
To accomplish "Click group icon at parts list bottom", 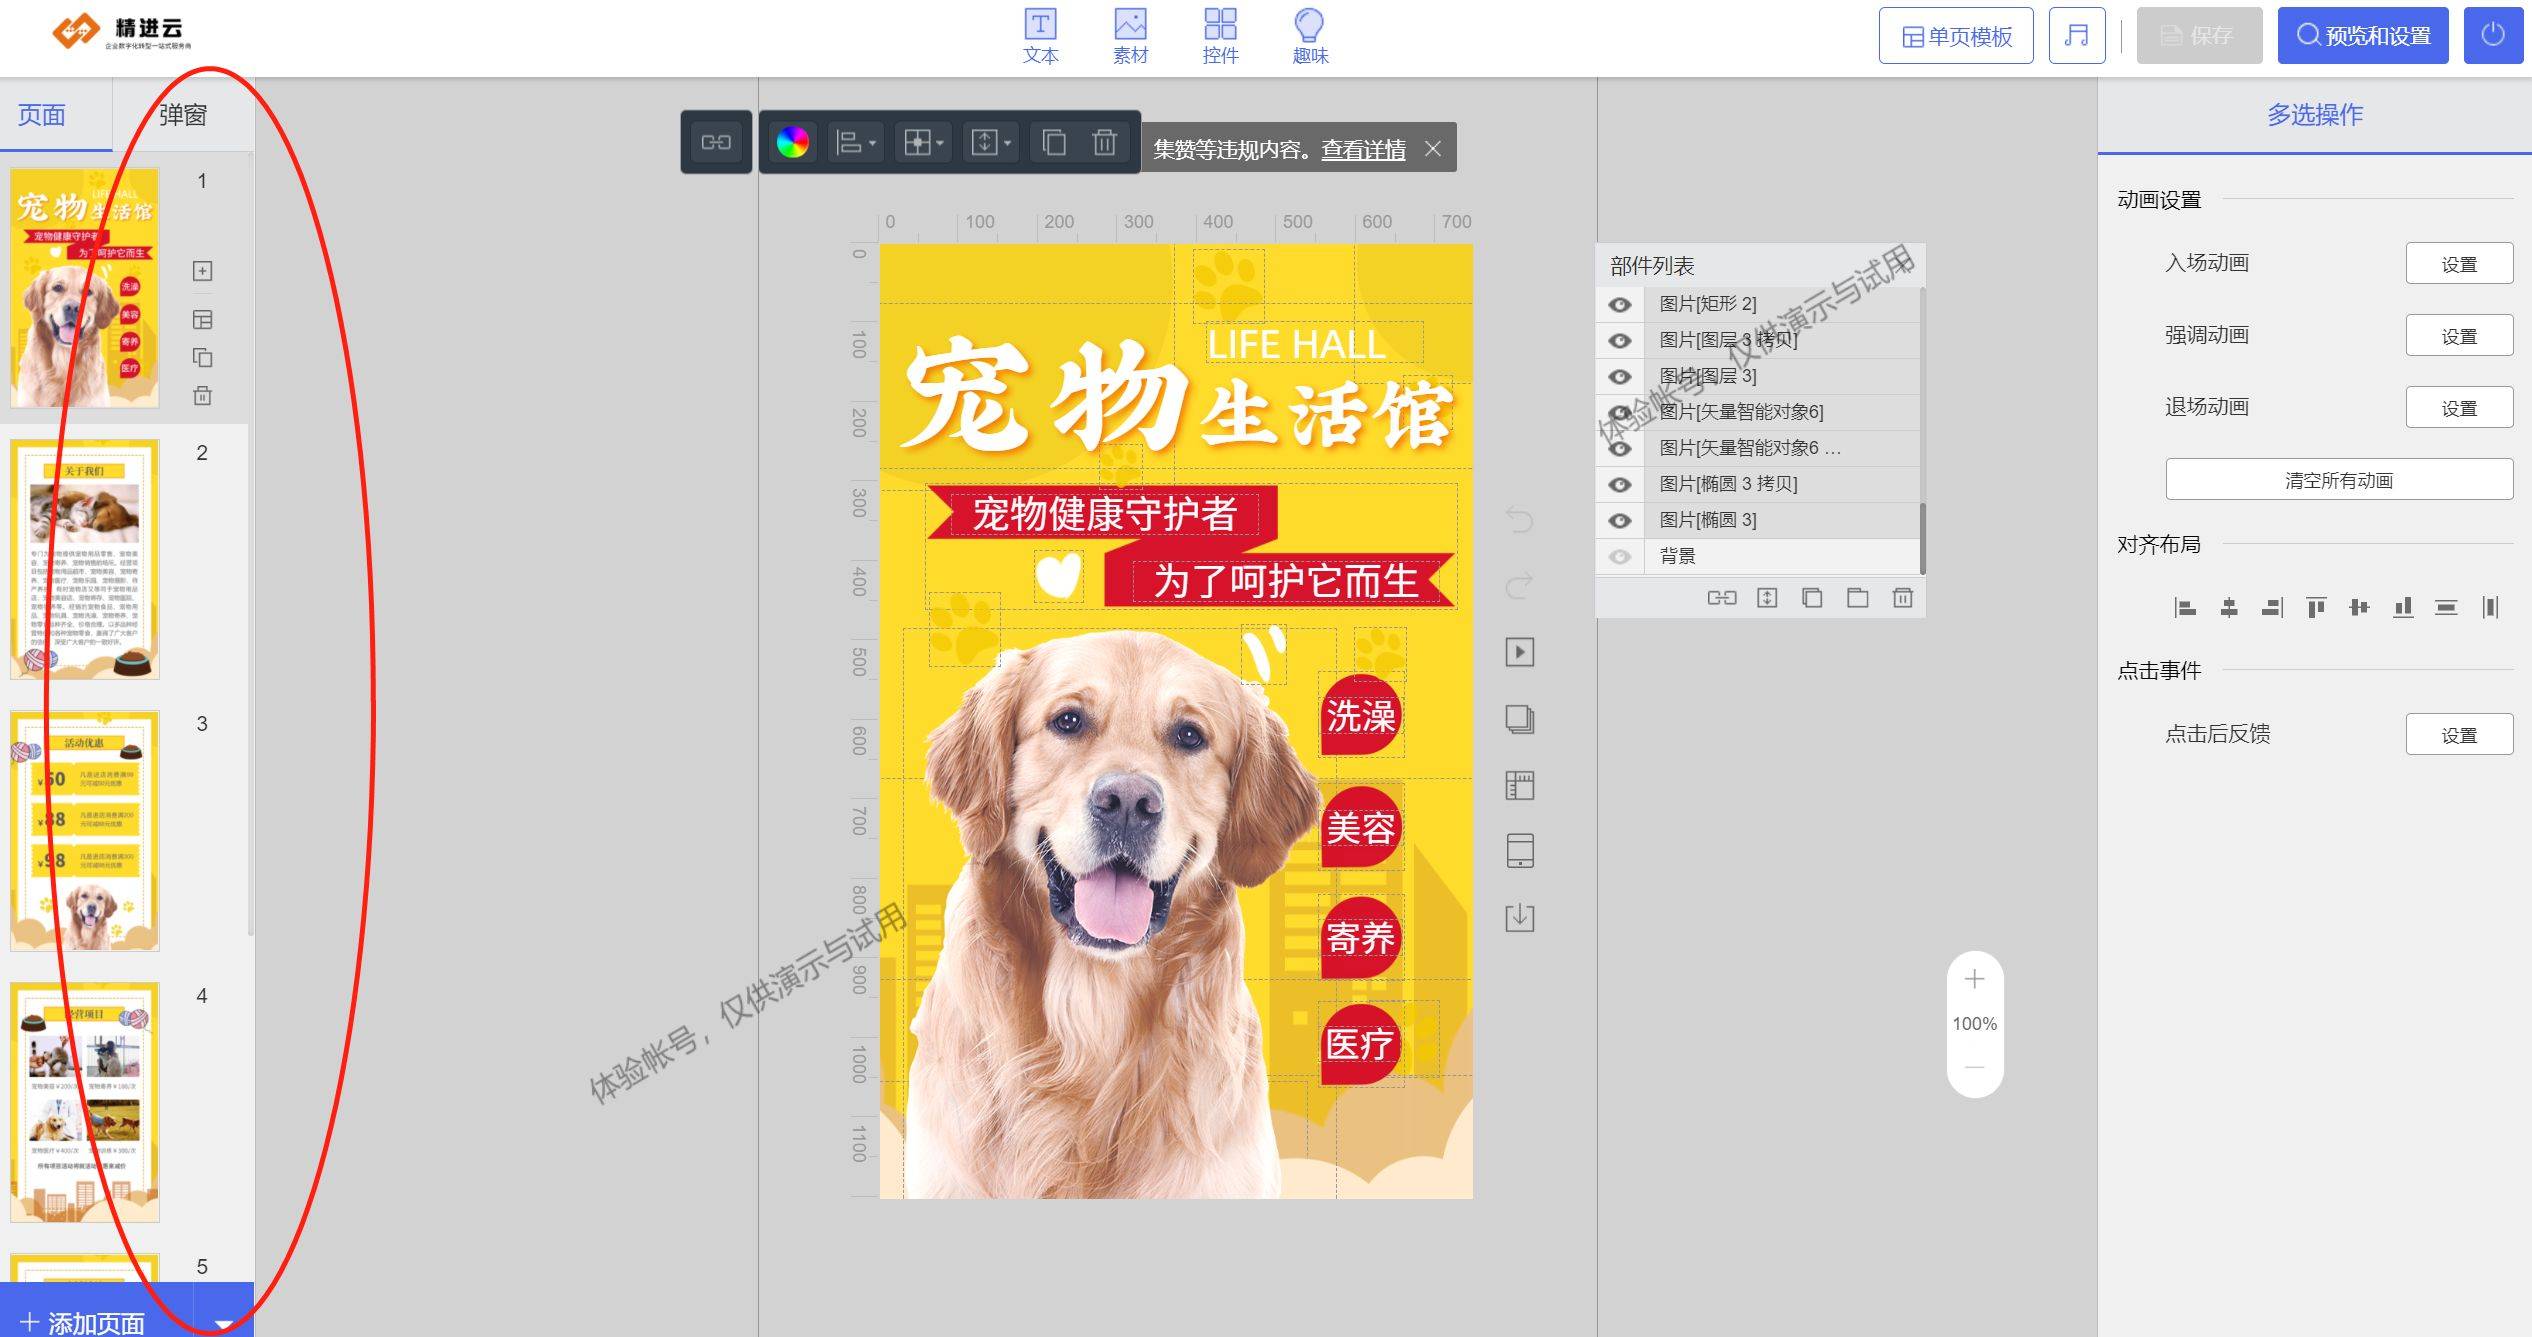I will pos(1721,598).
